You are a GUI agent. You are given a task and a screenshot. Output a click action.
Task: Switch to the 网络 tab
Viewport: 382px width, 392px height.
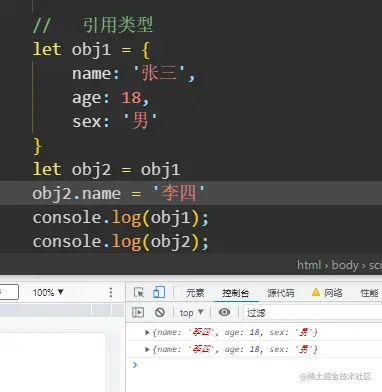[333, 293]
